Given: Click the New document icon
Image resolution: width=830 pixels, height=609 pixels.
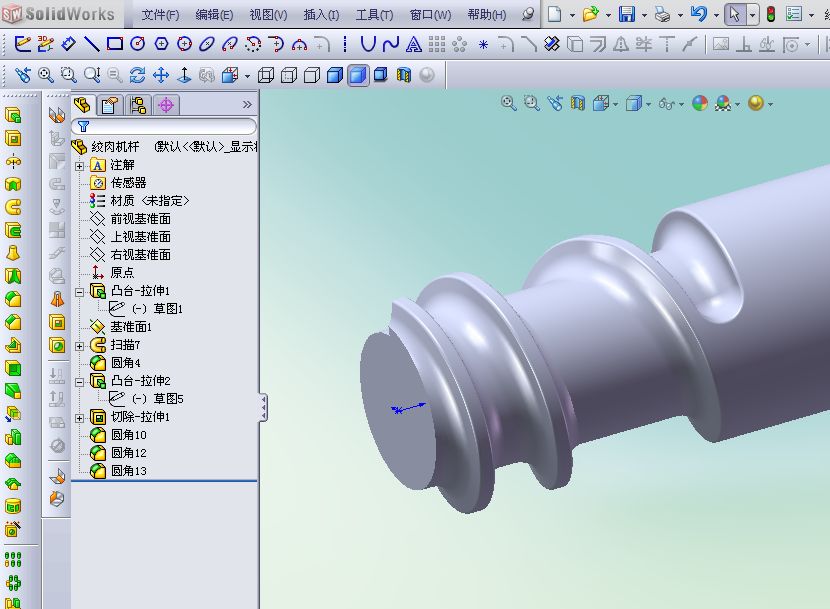Looking at the screenshot, I should tap(554, 14).
